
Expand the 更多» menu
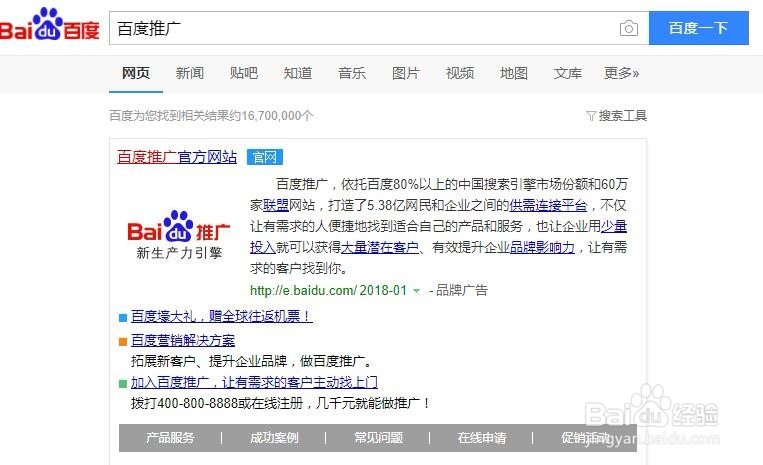(621, 73)
